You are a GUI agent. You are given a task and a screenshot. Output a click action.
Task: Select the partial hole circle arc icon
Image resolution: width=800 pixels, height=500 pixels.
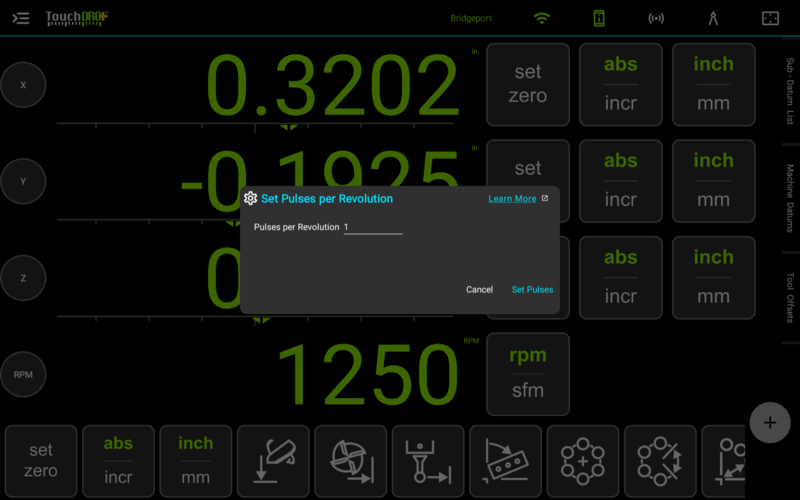[660, 461]
